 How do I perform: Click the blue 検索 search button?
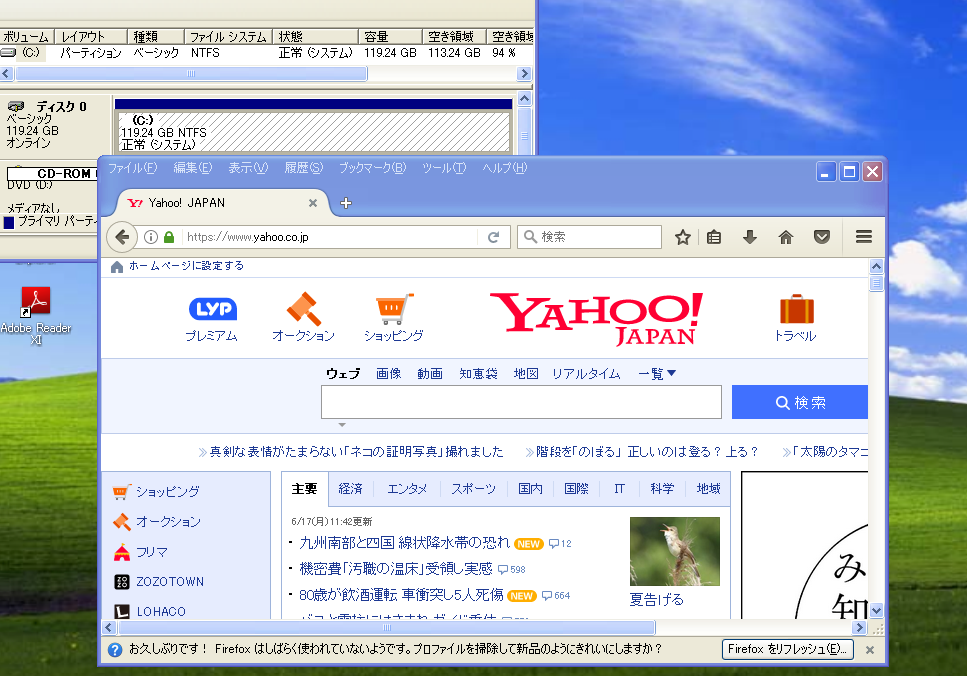(x=800, y=402)
